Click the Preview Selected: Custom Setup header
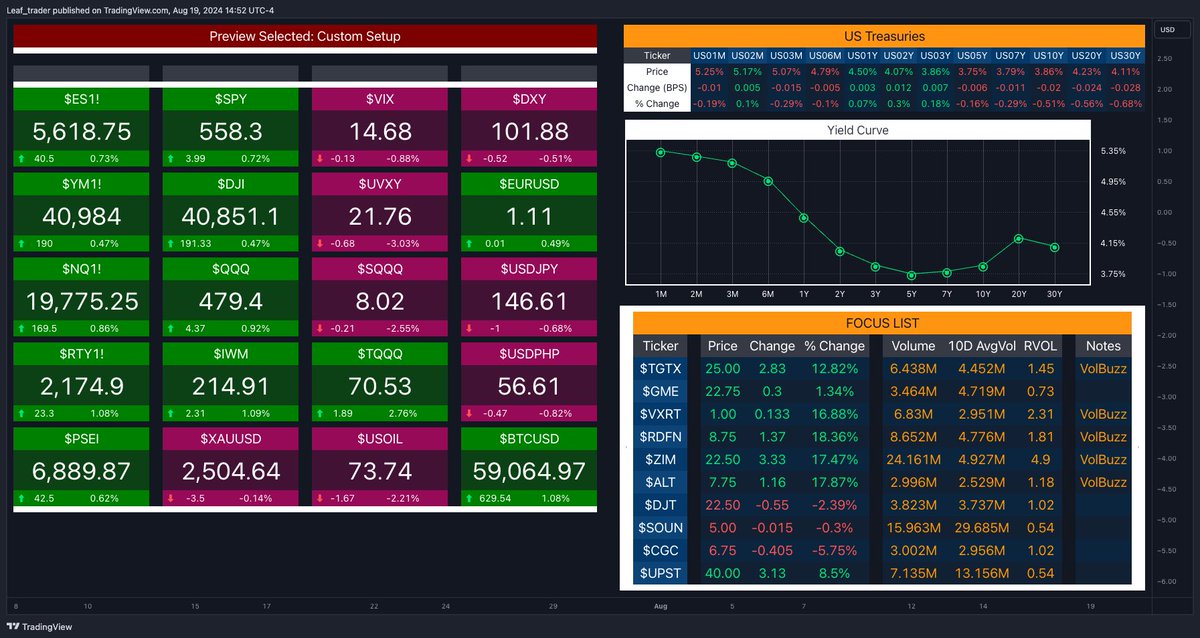 click(x=305, y=36)
